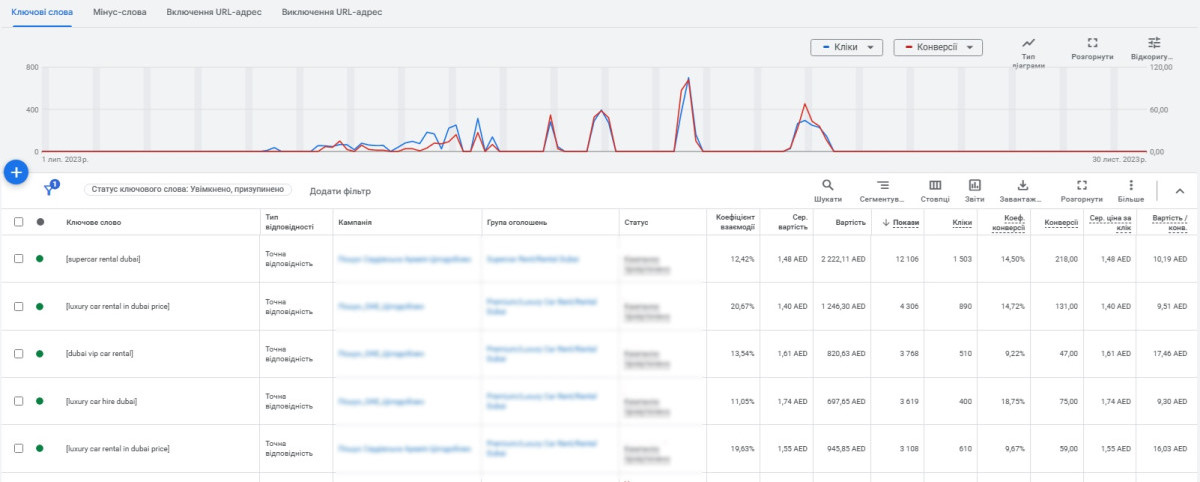The image size is (1200, 482).
Task: Click the Завантажити download icon
Action: tap(1022, 185)
